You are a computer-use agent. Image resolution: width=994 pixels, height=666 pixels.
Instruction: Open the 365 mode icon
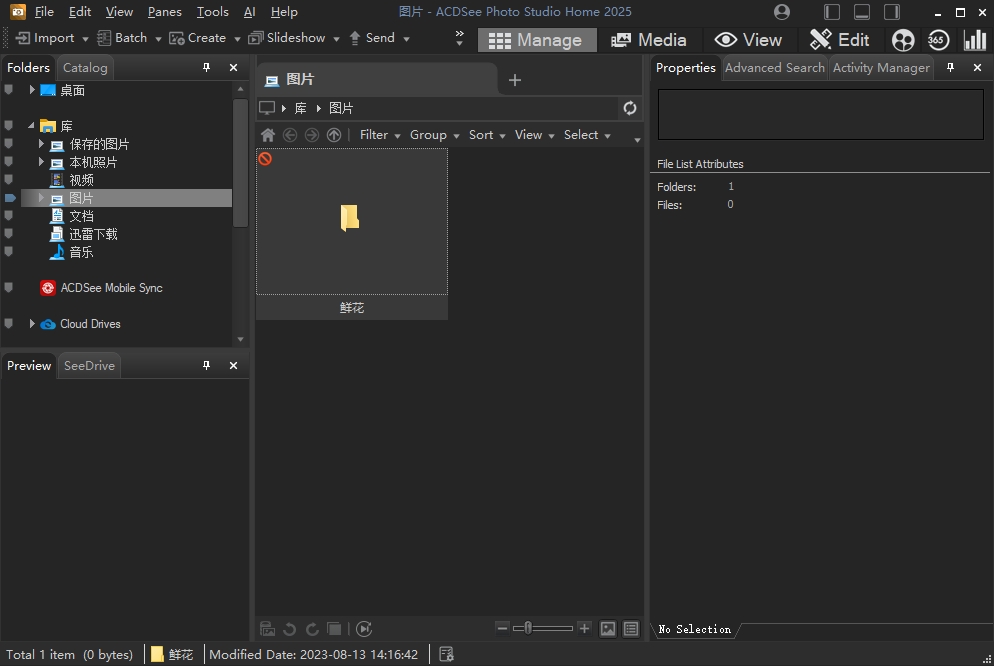click(938, 40)
